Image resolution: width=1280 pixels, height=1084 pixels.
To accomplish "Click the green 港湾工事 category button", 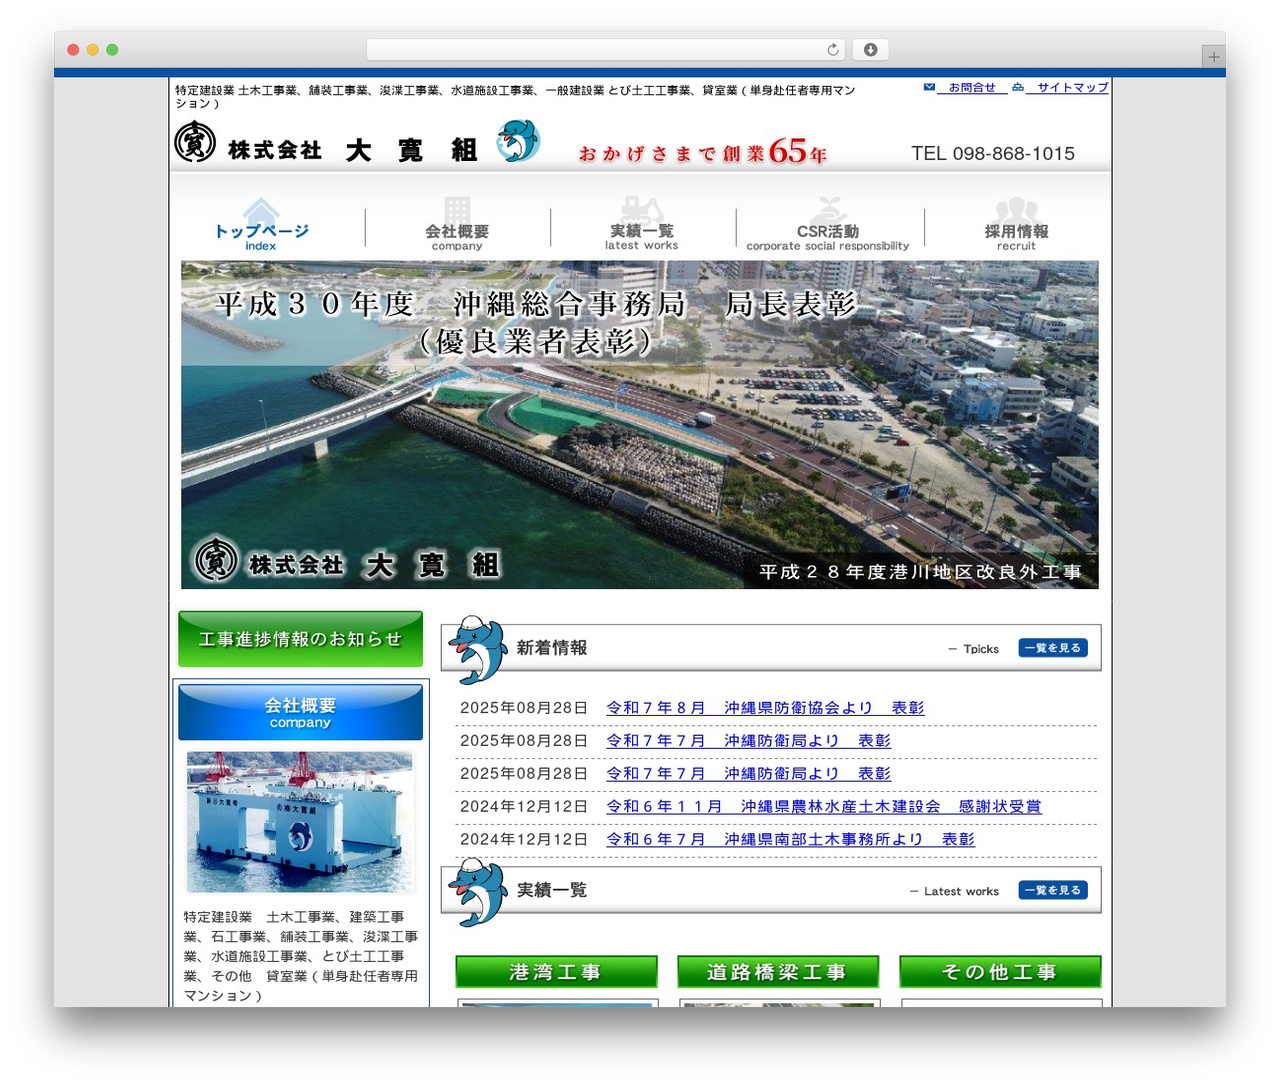I will coord(556,972).
